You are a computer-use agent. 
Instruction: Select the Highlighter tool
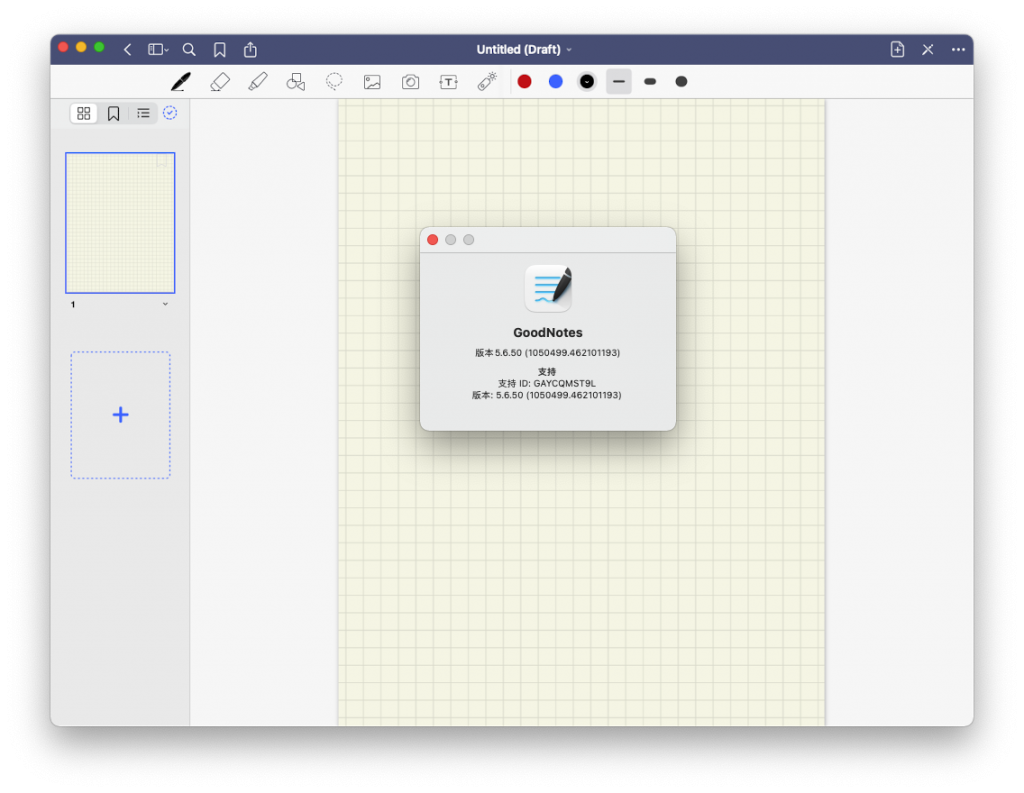tap(258, 82)
